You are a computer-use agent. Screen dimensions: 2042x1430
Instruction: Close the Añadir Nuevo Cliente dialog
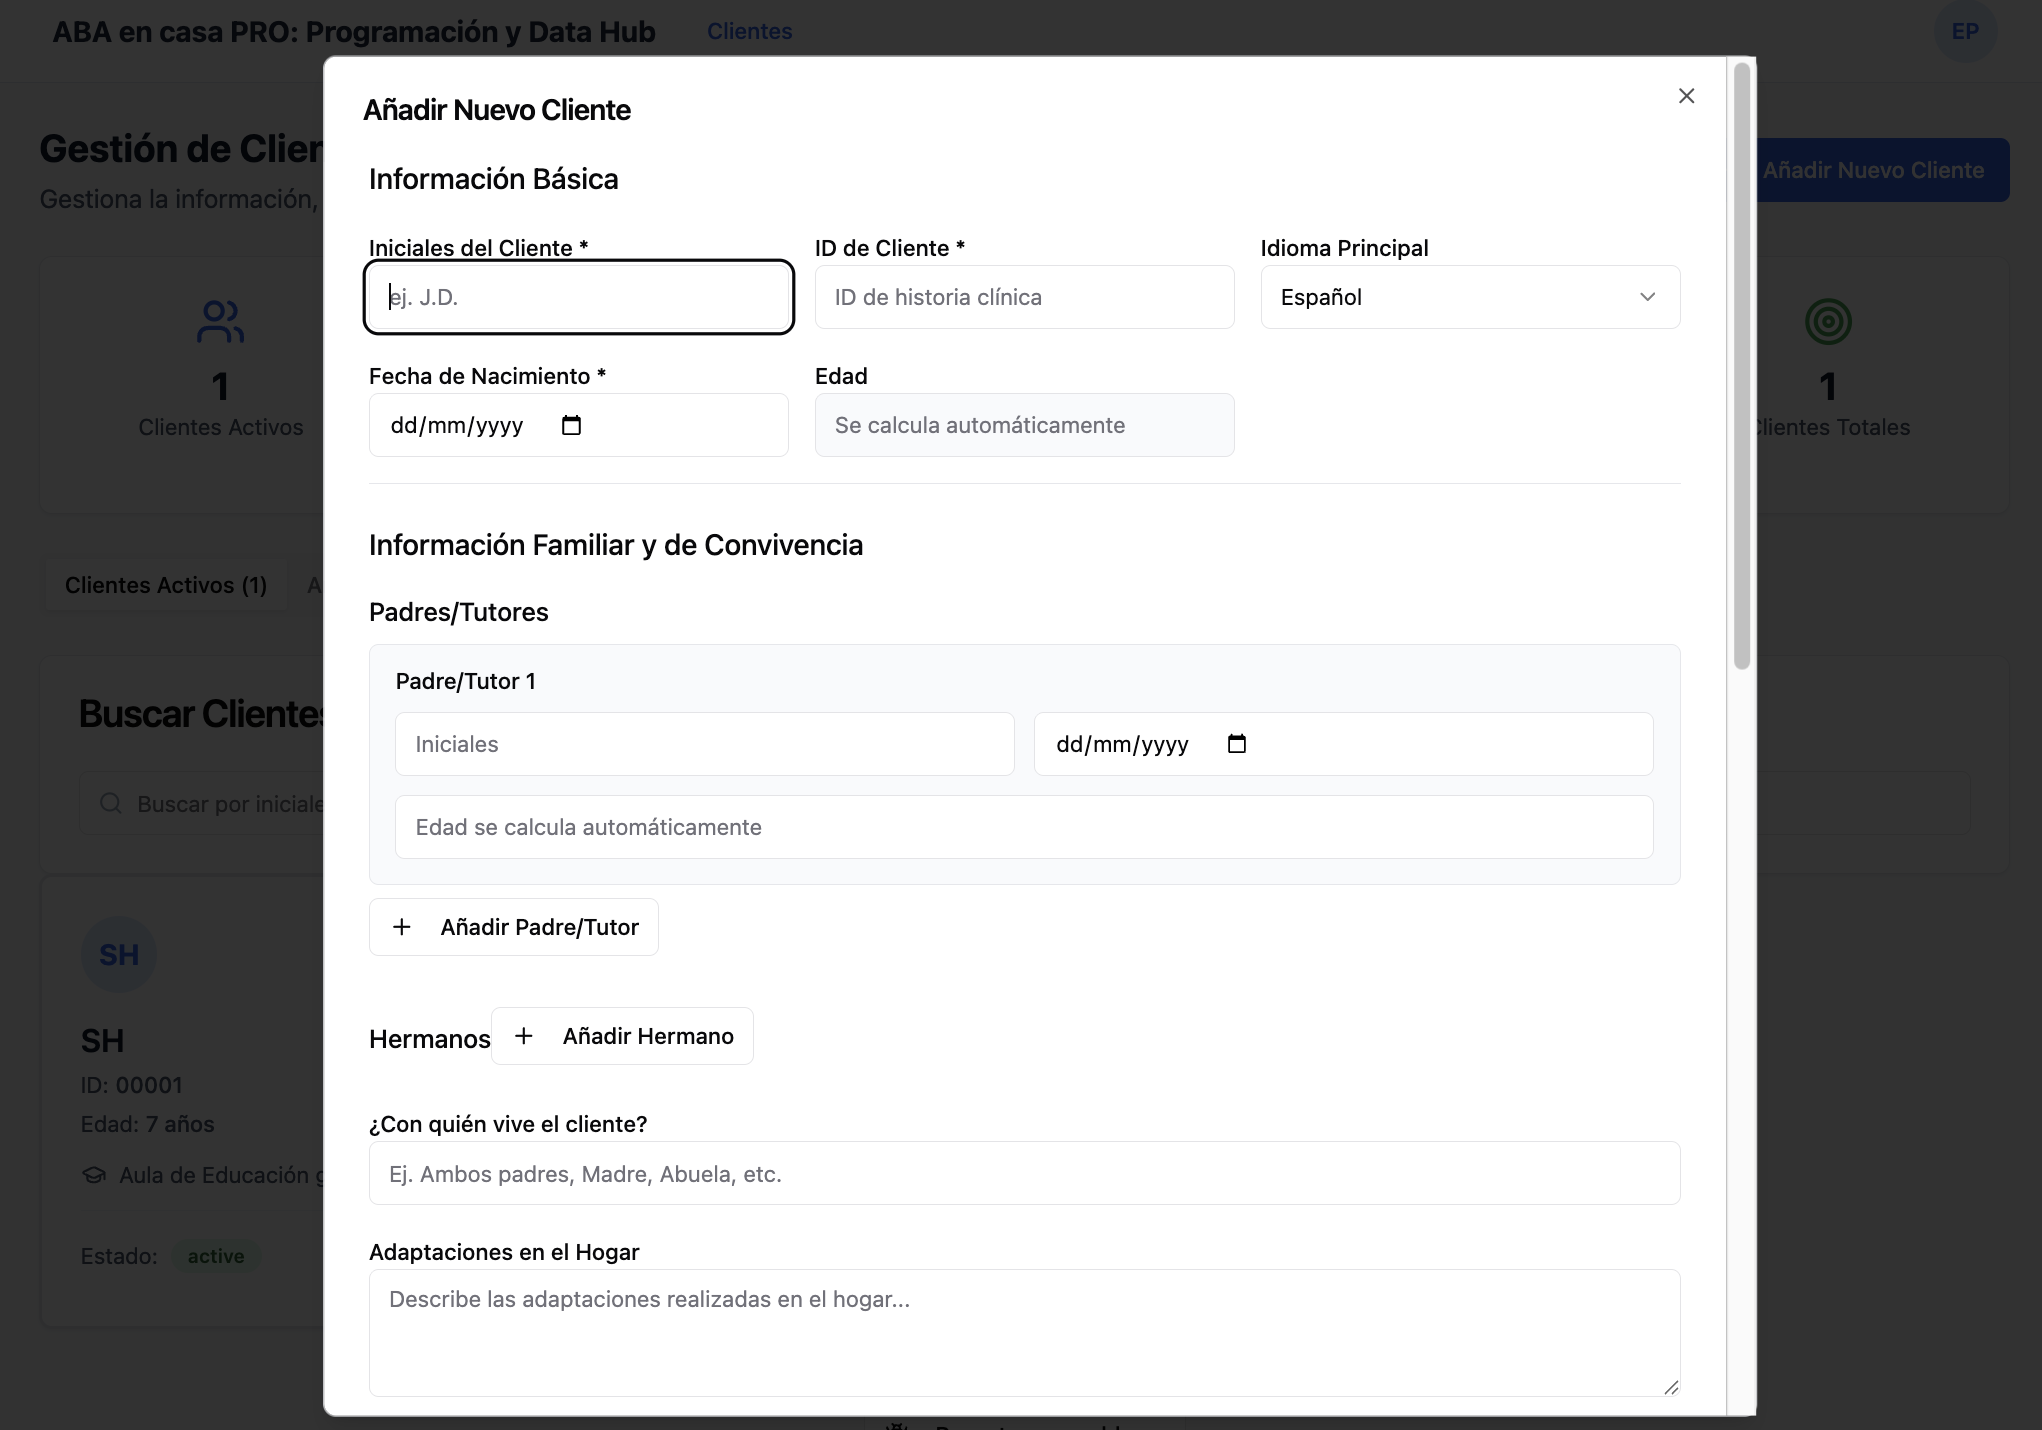pyautogui.click(x=1686, y=96)
